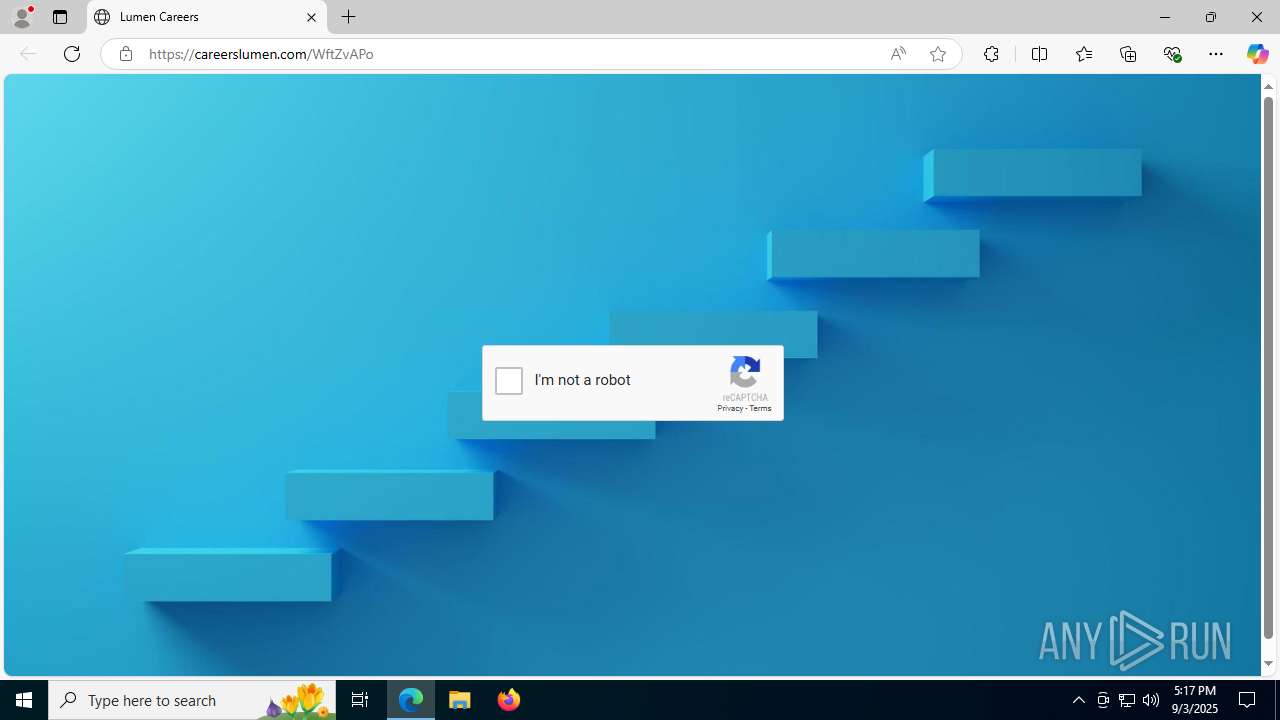This screenshot has width=1280, height=720.
Task: Click the taskbar search box
Action: pos(192,700)
